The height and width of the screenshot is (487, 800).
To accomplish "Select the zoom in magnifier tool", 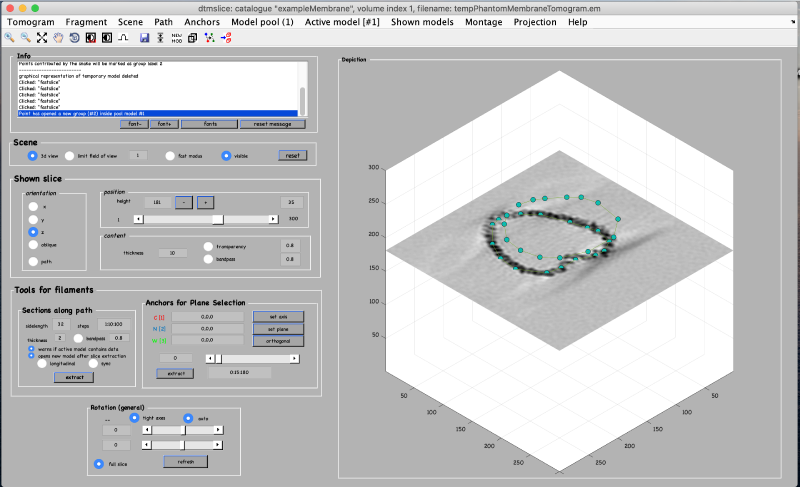I will (9, 37).
